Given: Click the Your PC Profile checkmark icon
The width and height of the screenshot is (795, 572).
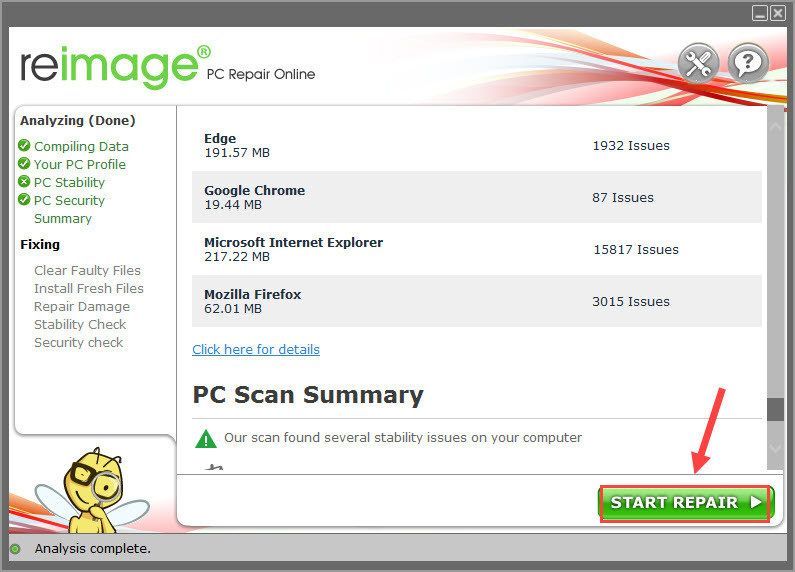Looking at the screenshot, I should (x=24, y=163).
